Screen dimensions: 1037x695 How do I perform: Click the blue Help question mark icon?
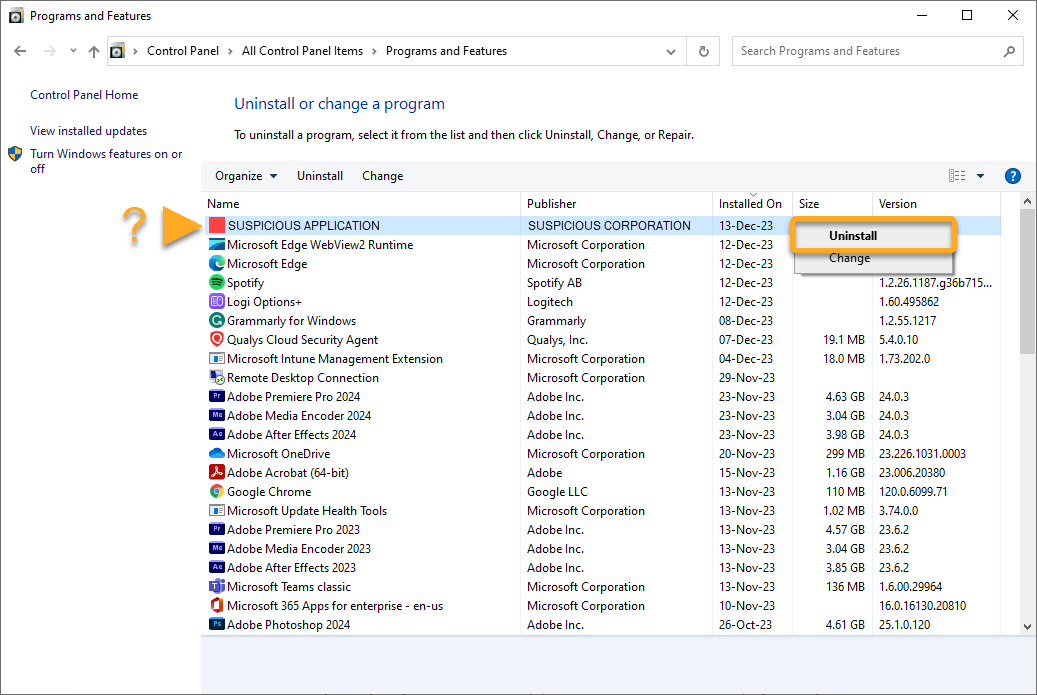click(x=1012, y=176)
